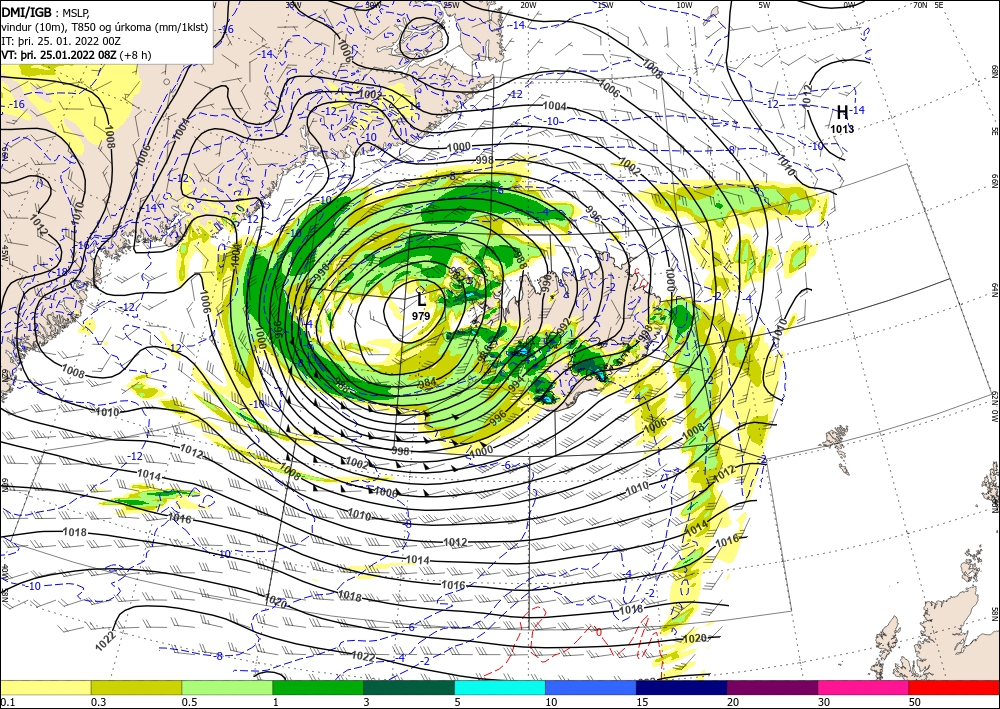The height and width of the screenshot is (709, 1000).
Task: Click the dark green 3–5 legend swatch
Action: tap(409, 687)
